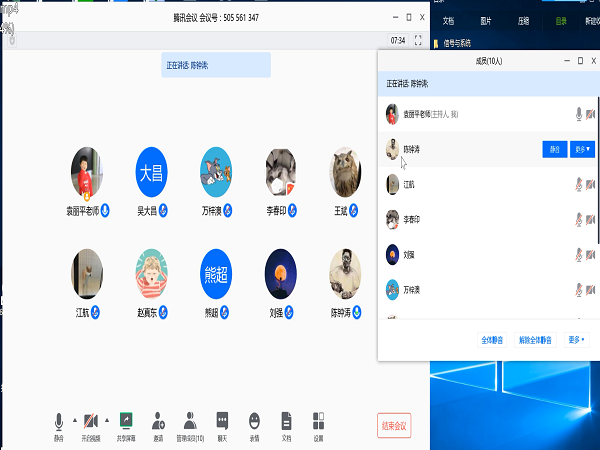
Task: Click muted mic icon beside 王斌 grid name
Action: (x=354, y=210)
